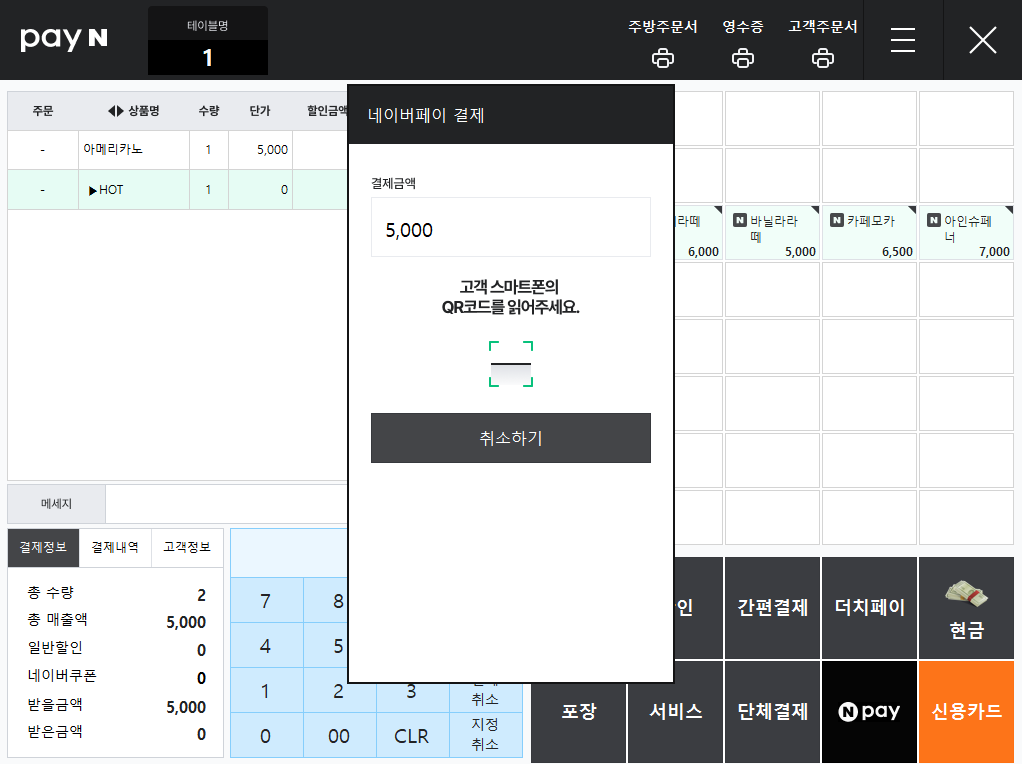Switch to the 고객정보 tab
The width and height of the screenshot is (1022, 764).
tap(187, 548)
